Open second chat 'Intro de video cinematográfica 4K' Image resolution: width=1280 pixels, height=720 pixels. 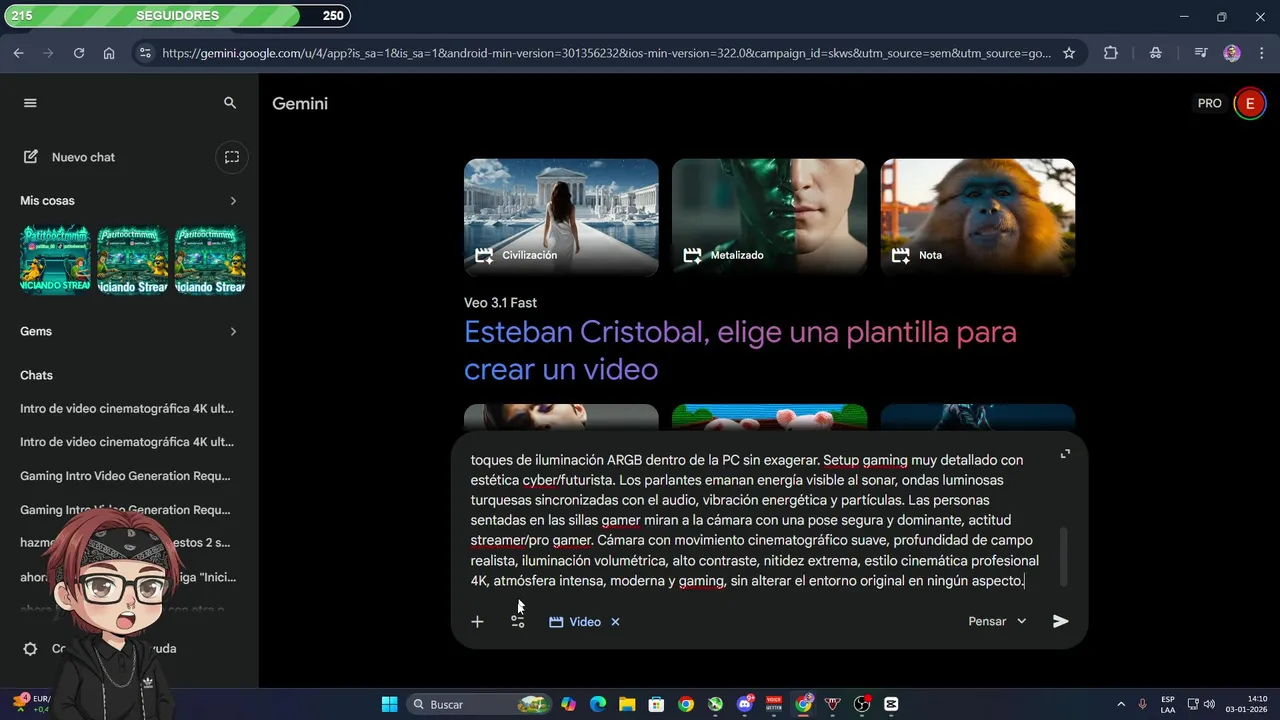click(128, 442)
